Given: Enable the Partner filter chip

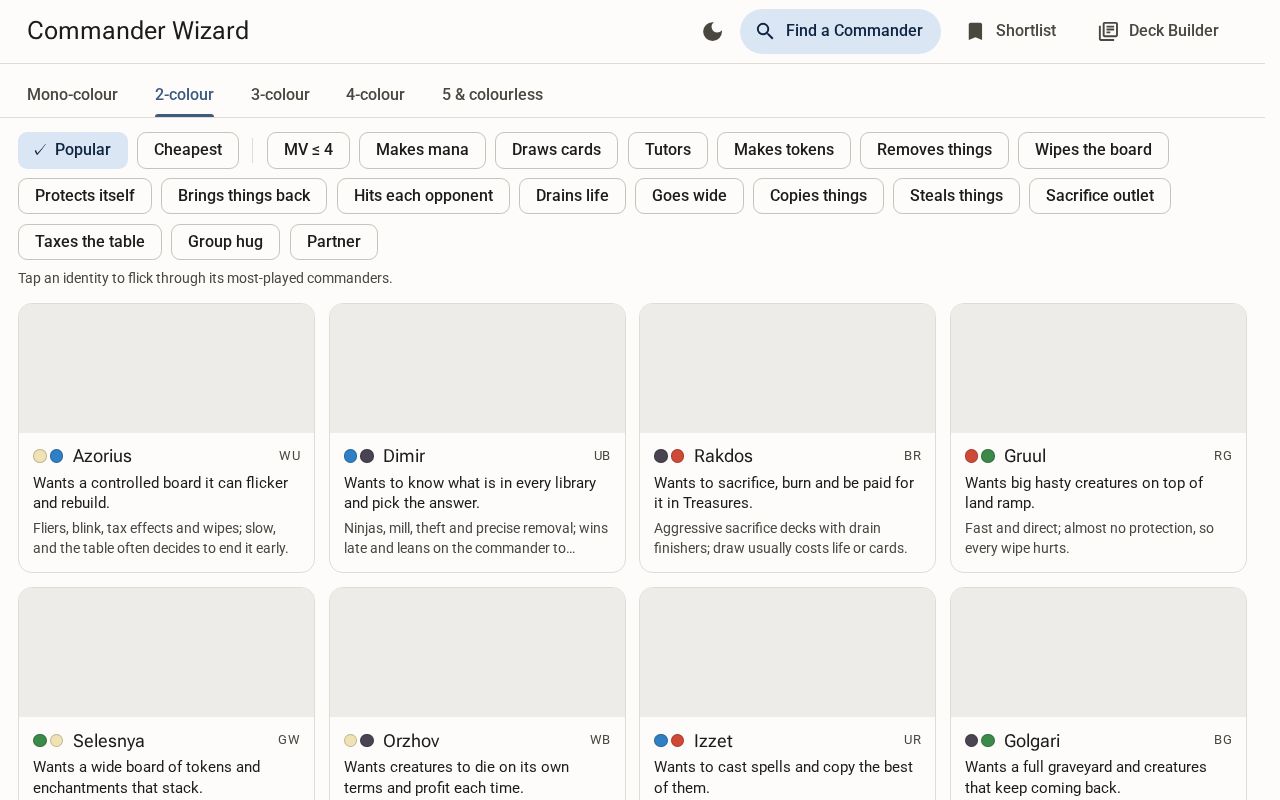Looking at the screenshot, I should tap(334, 242).
